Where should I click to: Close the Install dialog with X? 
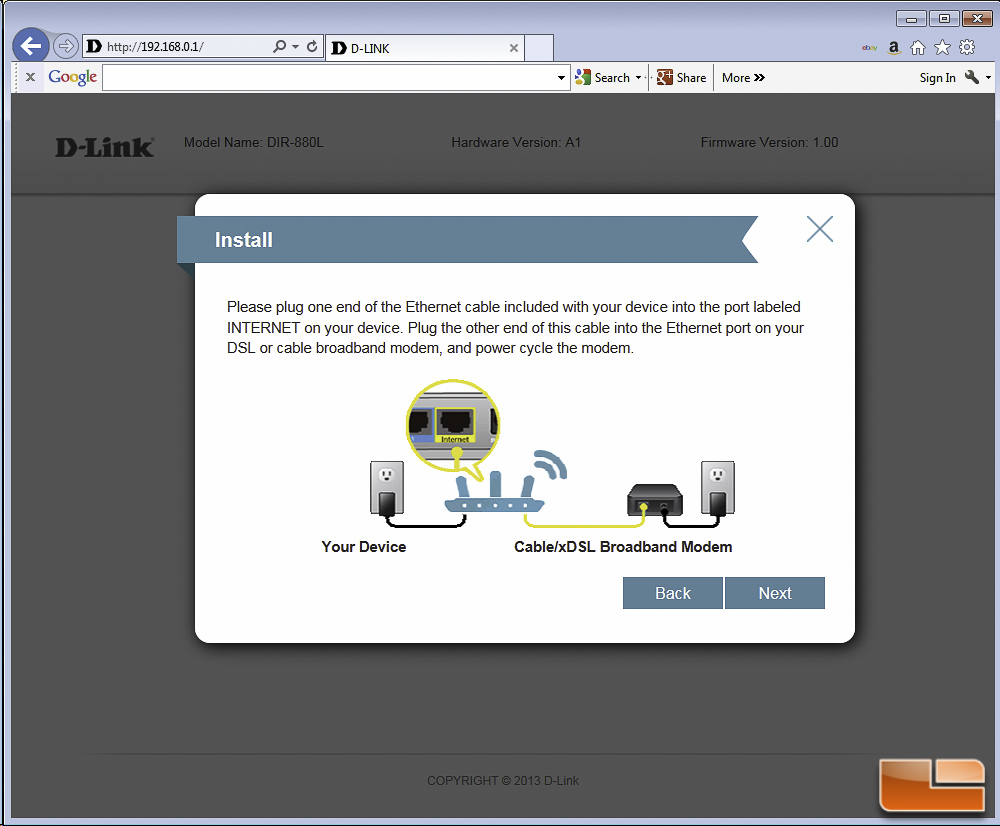[820, 229]
